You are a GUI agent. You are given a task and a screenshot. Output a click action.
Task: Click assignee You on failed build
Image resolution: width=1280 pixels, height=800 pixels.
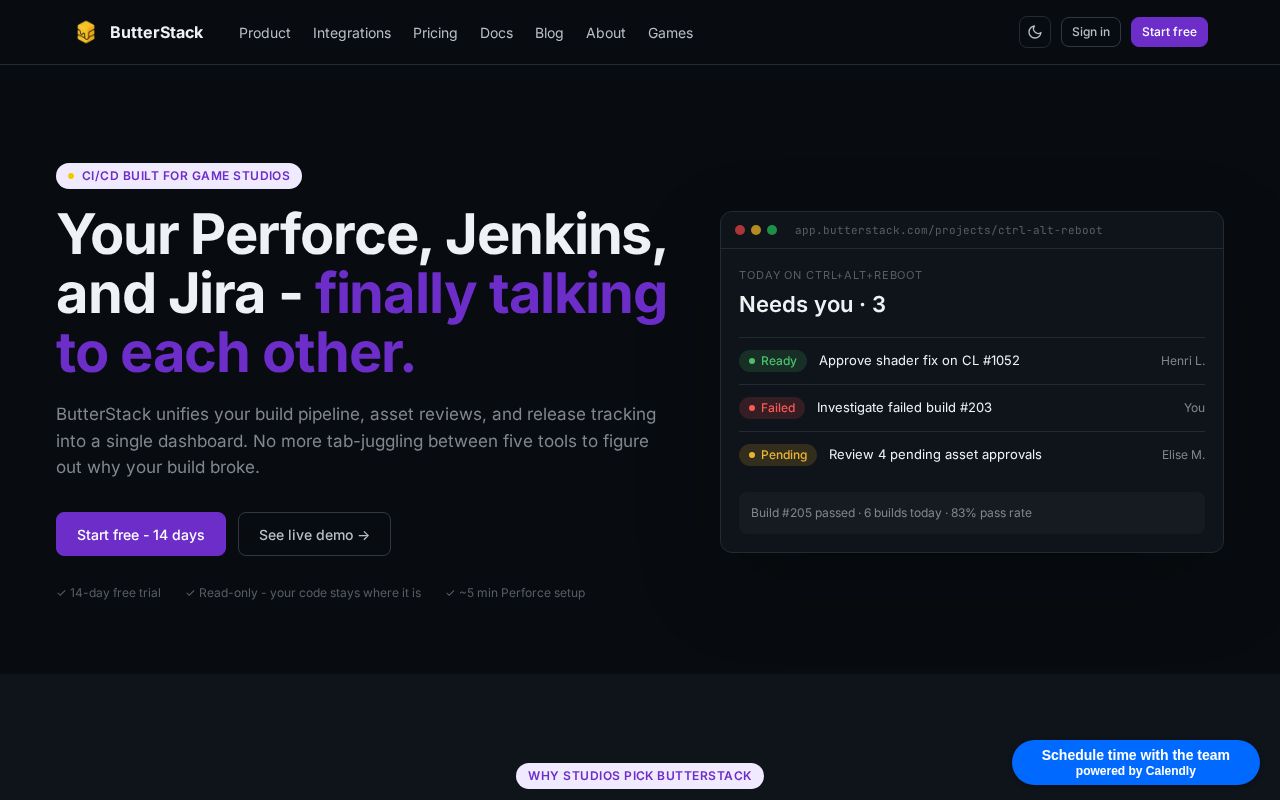(x=1194, y=408)
